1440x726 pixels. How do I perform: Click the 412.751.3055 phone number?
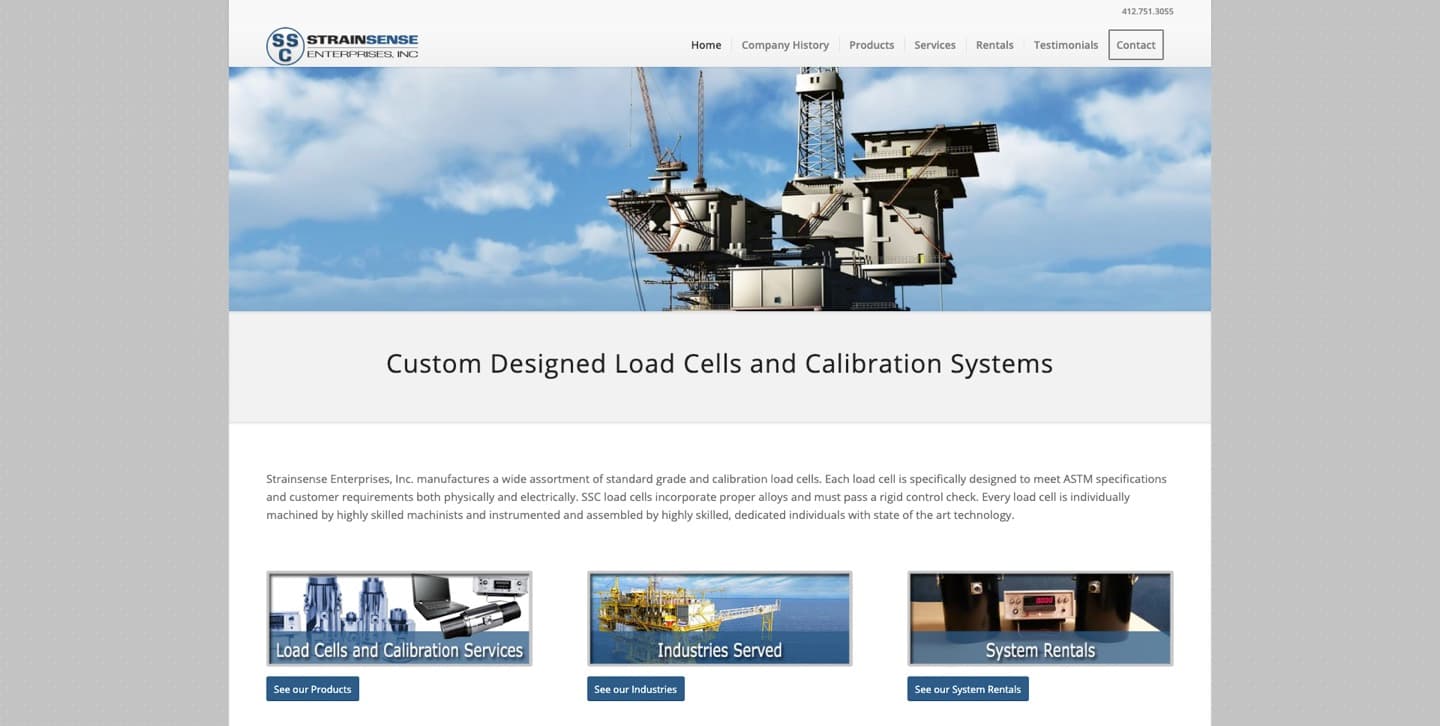pyautogui.click(x=1148, y=12)
